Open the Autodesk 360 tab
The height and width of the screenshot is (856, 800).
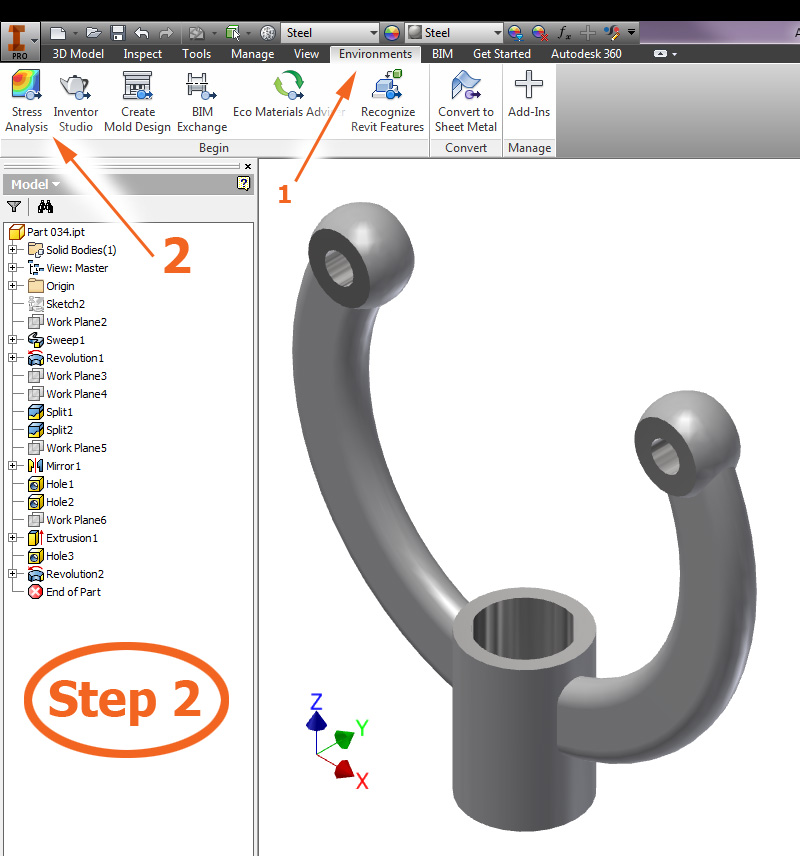point(586,54)
